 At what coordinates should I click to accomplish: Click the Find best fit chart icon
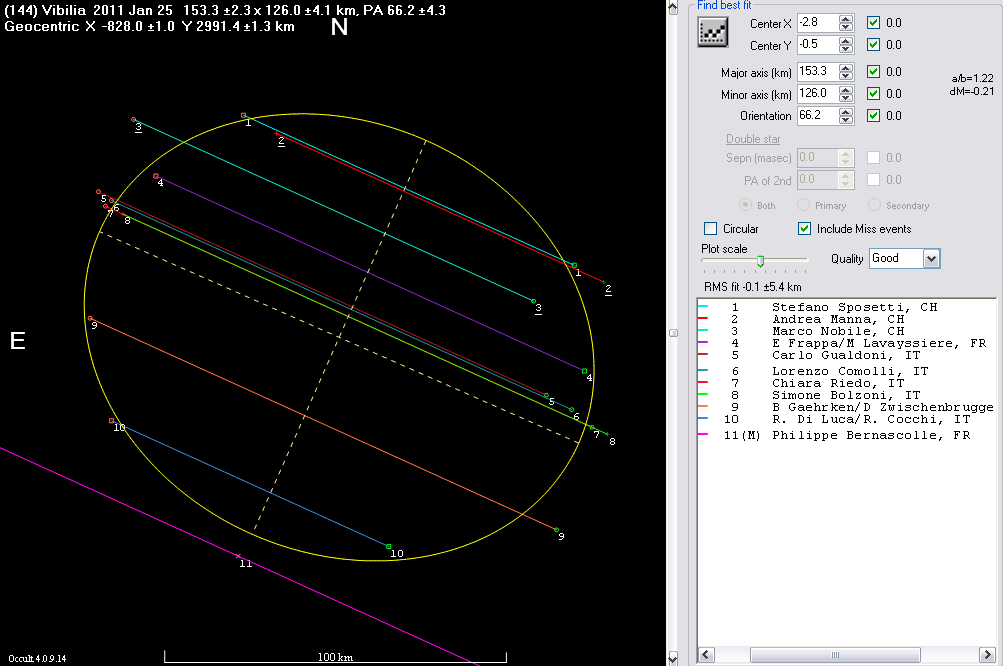712,33
